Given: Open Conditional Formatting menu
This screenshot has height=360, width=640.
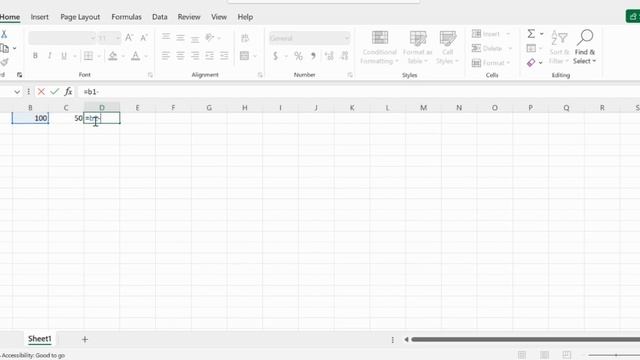Looking at the screenshot, I should click(x=380, y=47).
